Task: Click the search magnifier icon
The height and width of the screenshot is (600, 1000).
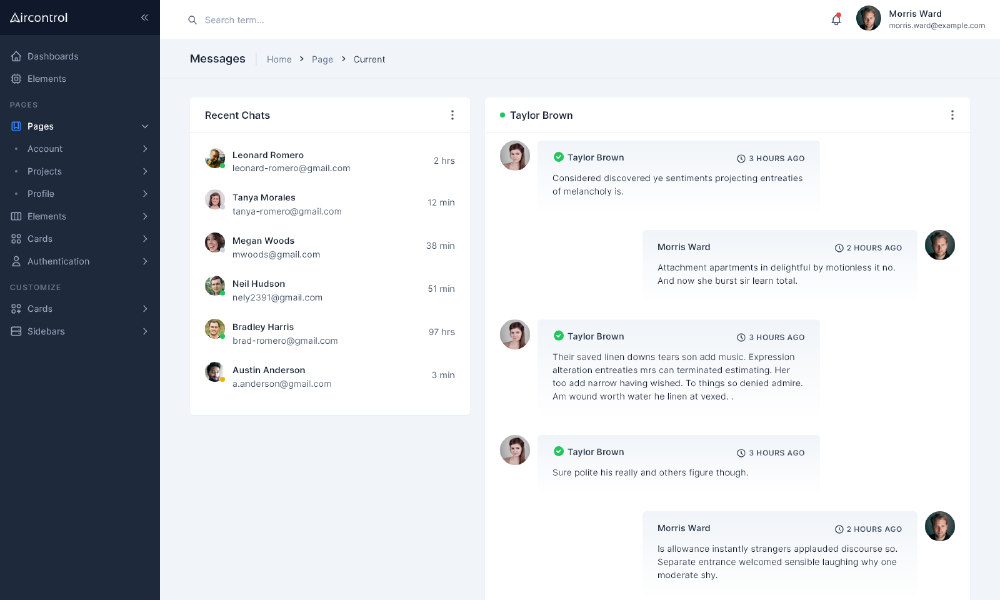Action: pos(192,20)
